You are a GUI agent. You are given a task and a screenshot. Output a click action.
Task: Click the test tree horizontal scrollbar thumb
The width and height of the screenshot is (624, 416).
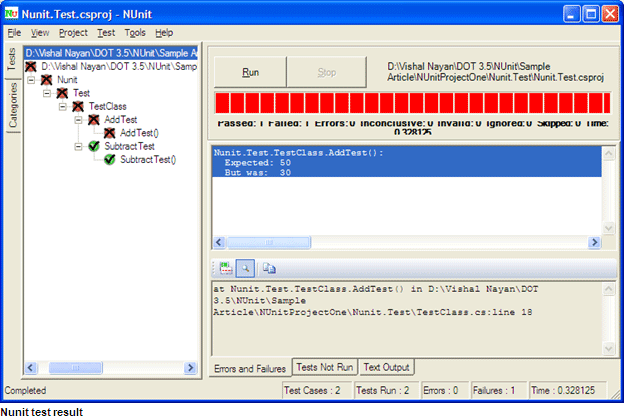[x=76, y=367]
